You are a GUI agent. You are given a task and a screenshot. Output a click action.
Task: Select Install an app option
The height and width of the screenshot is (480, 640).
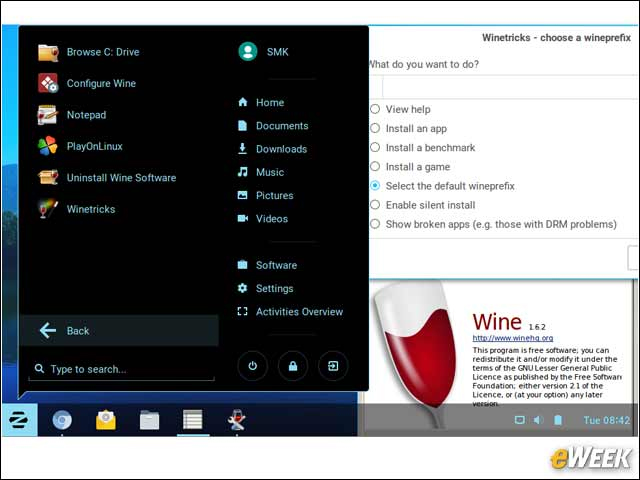pyautogui.click(x=375, y=128)
